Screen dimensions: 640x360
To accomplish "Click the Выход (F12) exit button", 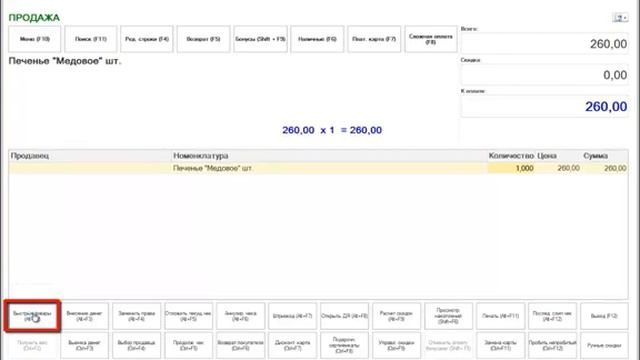I will [604, 316].
